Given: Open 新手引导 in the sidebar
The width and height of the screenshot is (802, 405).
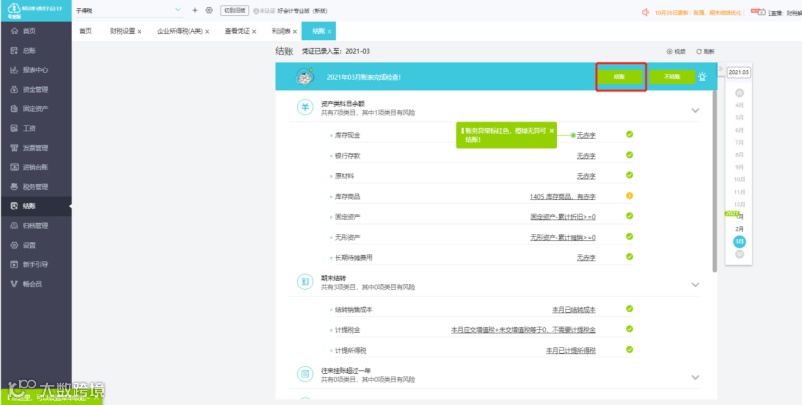Looking at the screenshot, I should point(35,264).
